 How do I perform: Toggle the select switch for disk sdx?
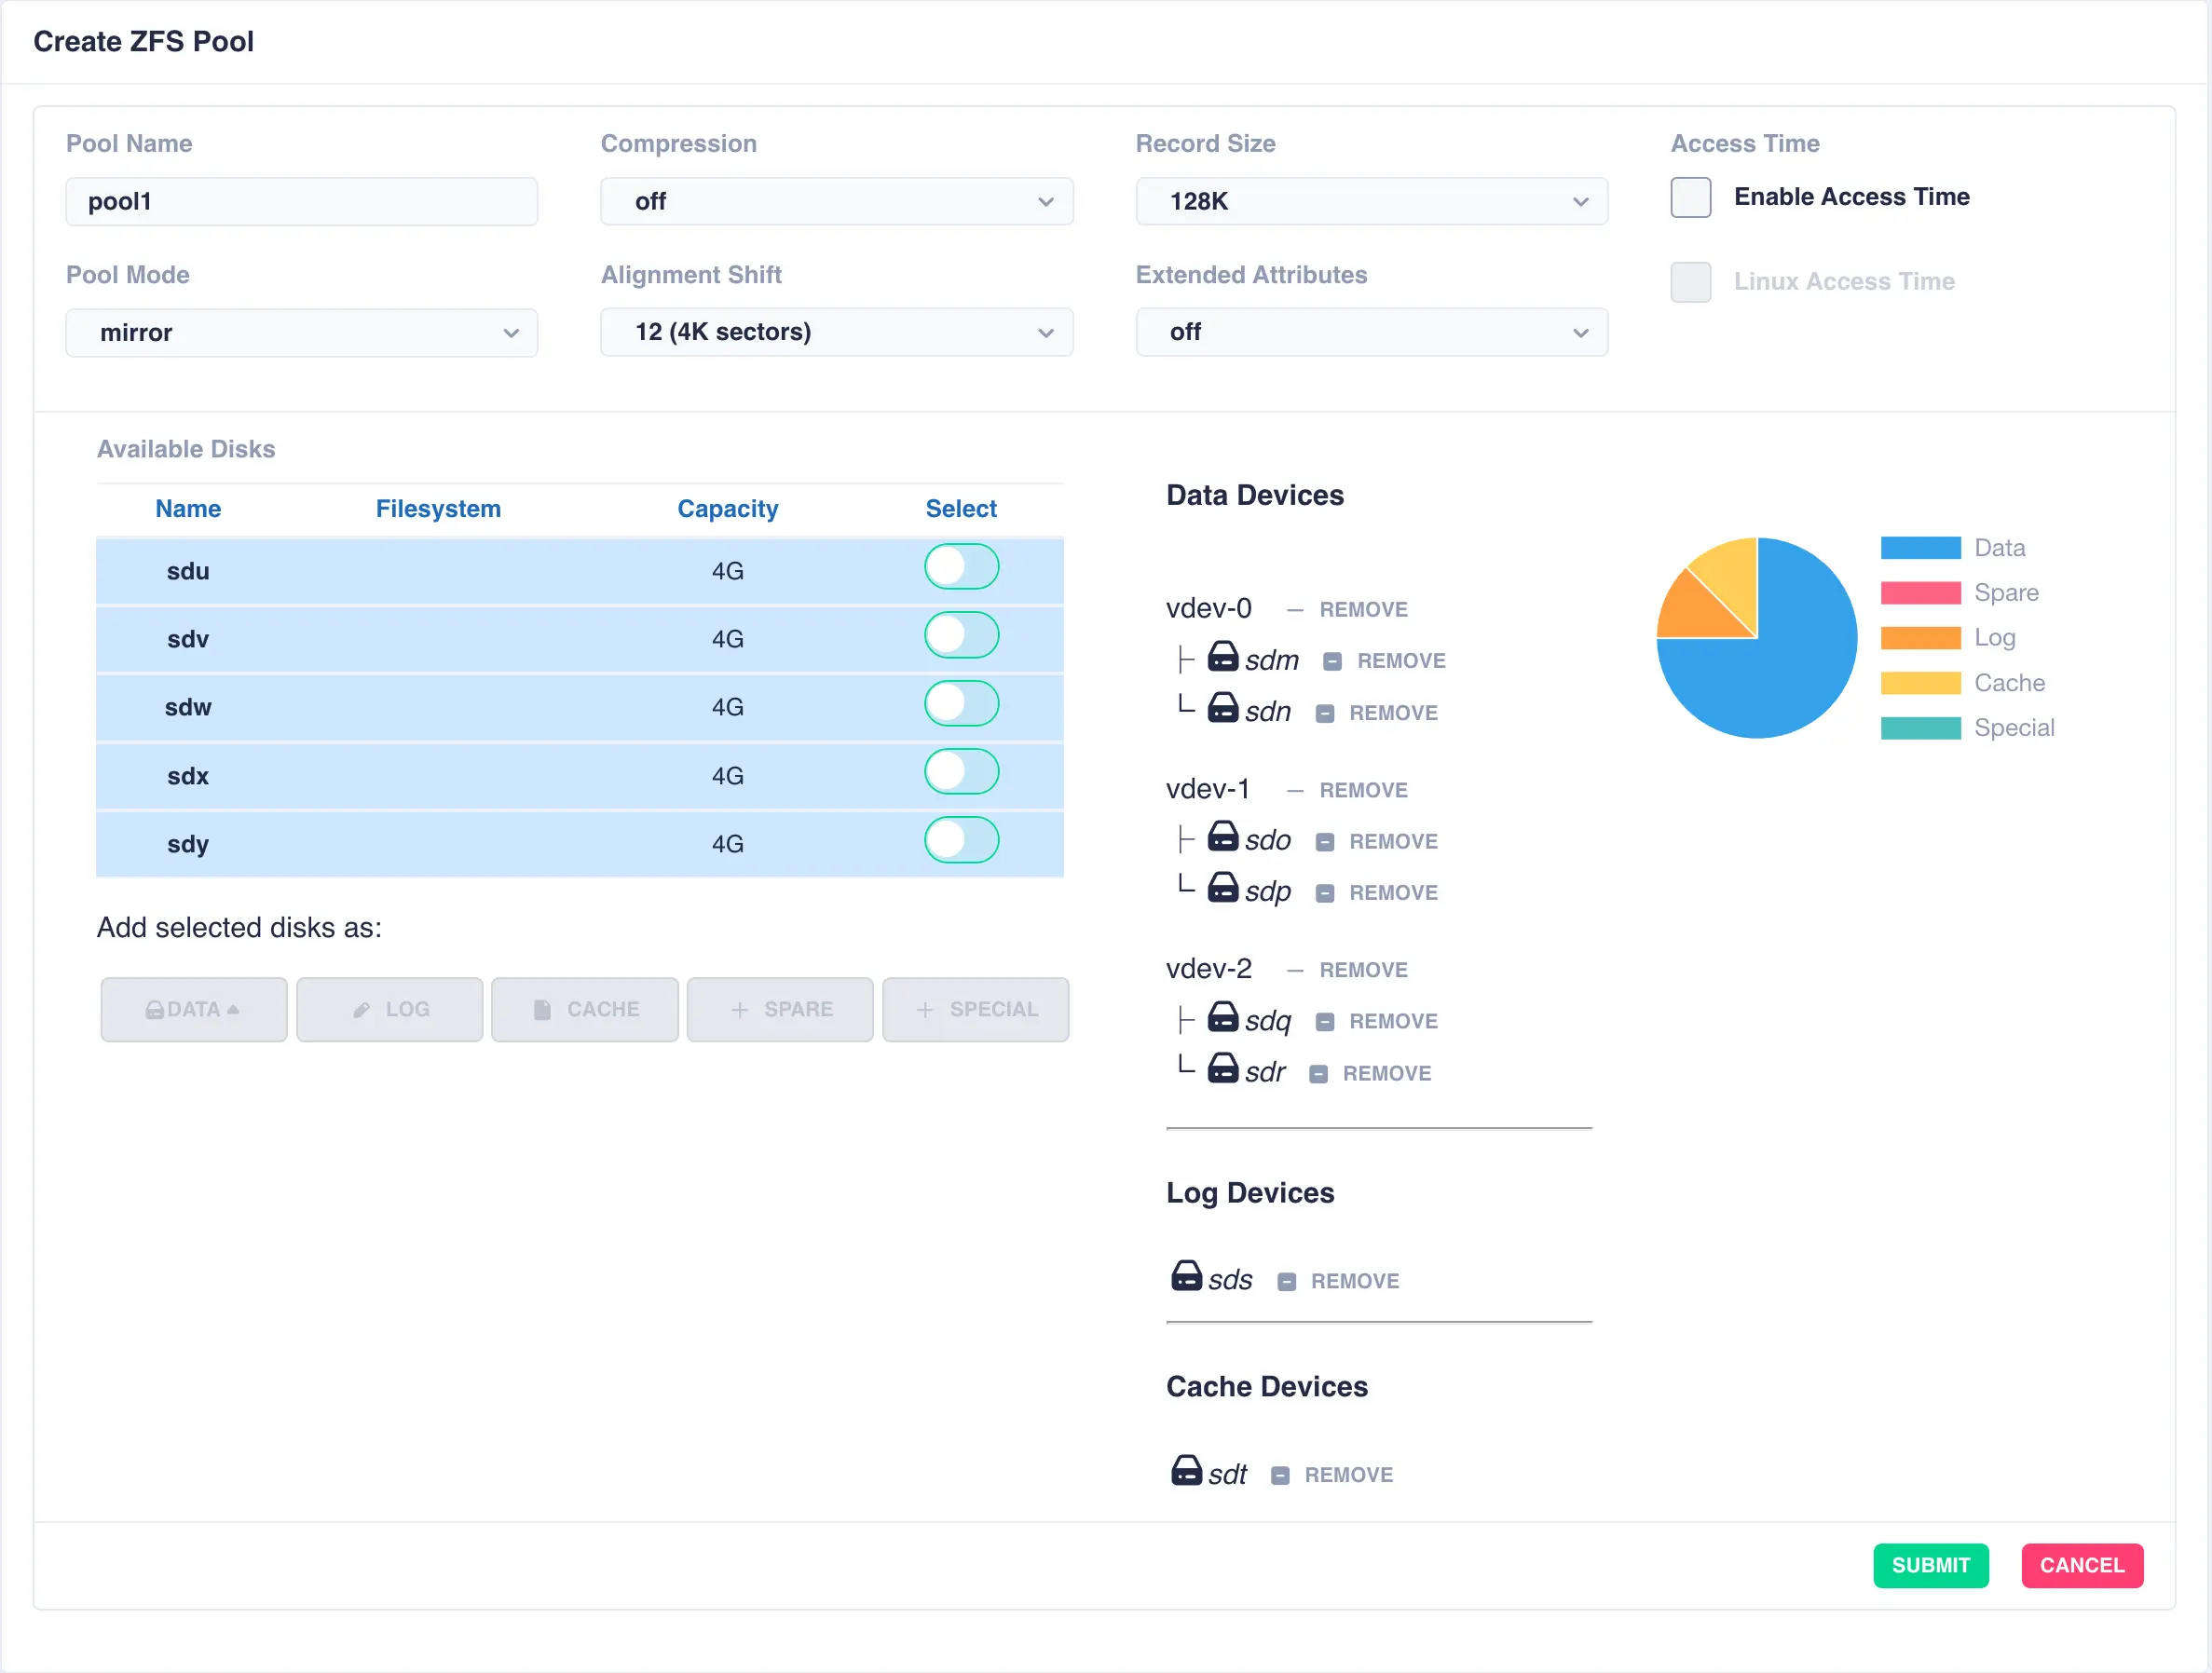click(x=960, y=773)
